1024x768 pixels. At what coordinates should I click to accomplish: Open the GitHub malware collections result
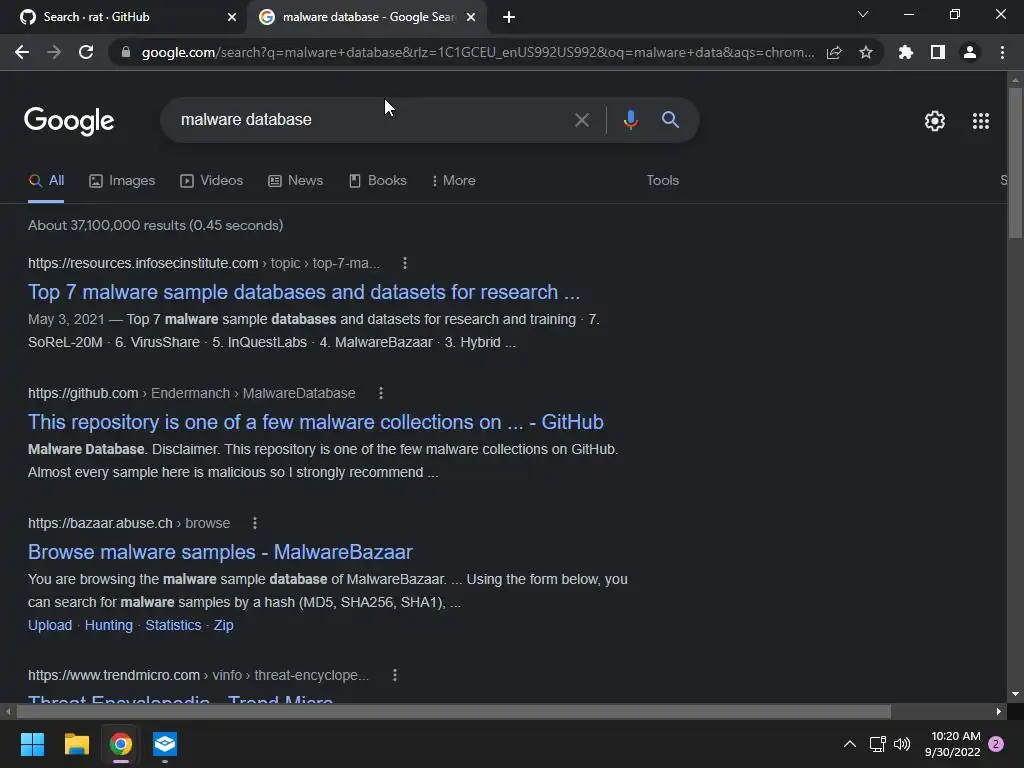315,422
